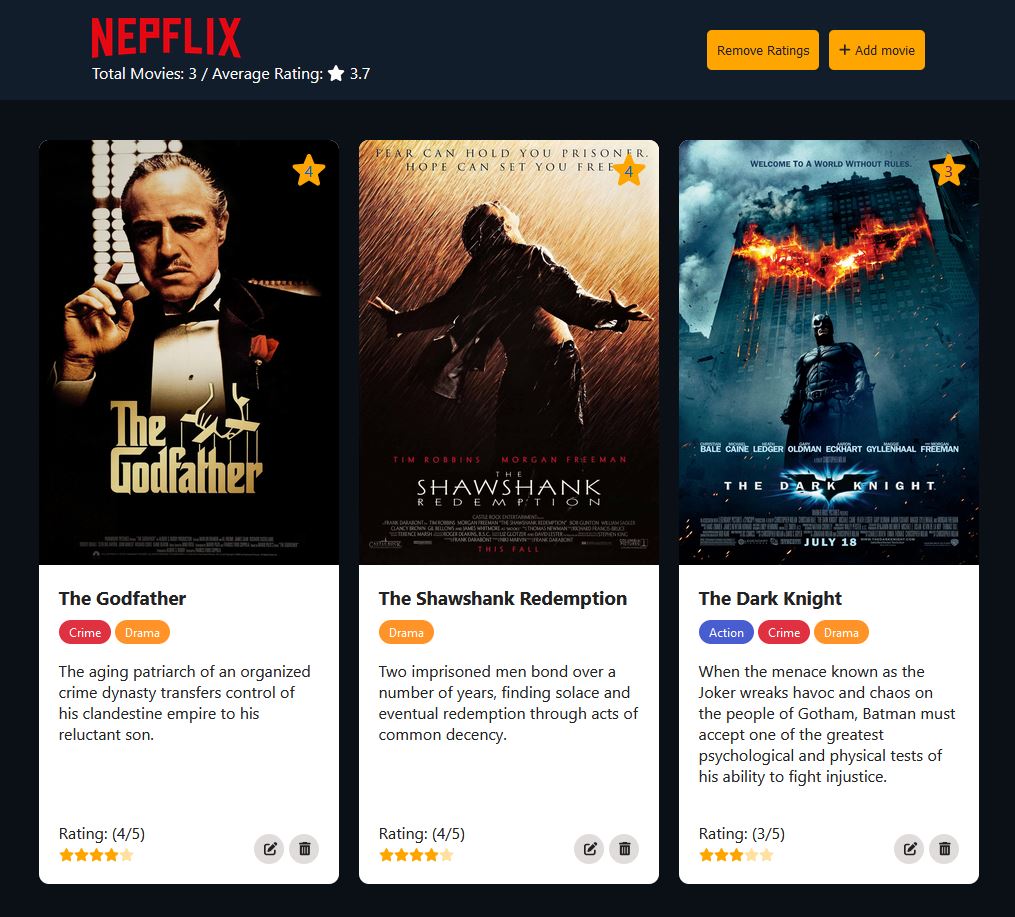The height and width of the screenshot is (917, 1015).
Task: Click the NEPFLIX logo
Action: click(x=166, y=38)
